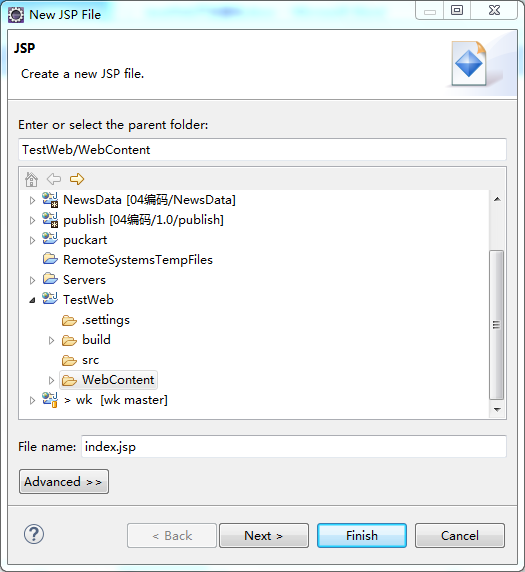Expand the Servers folder node
This screenshot has height=572, width=525.
(x=32, y=280)
